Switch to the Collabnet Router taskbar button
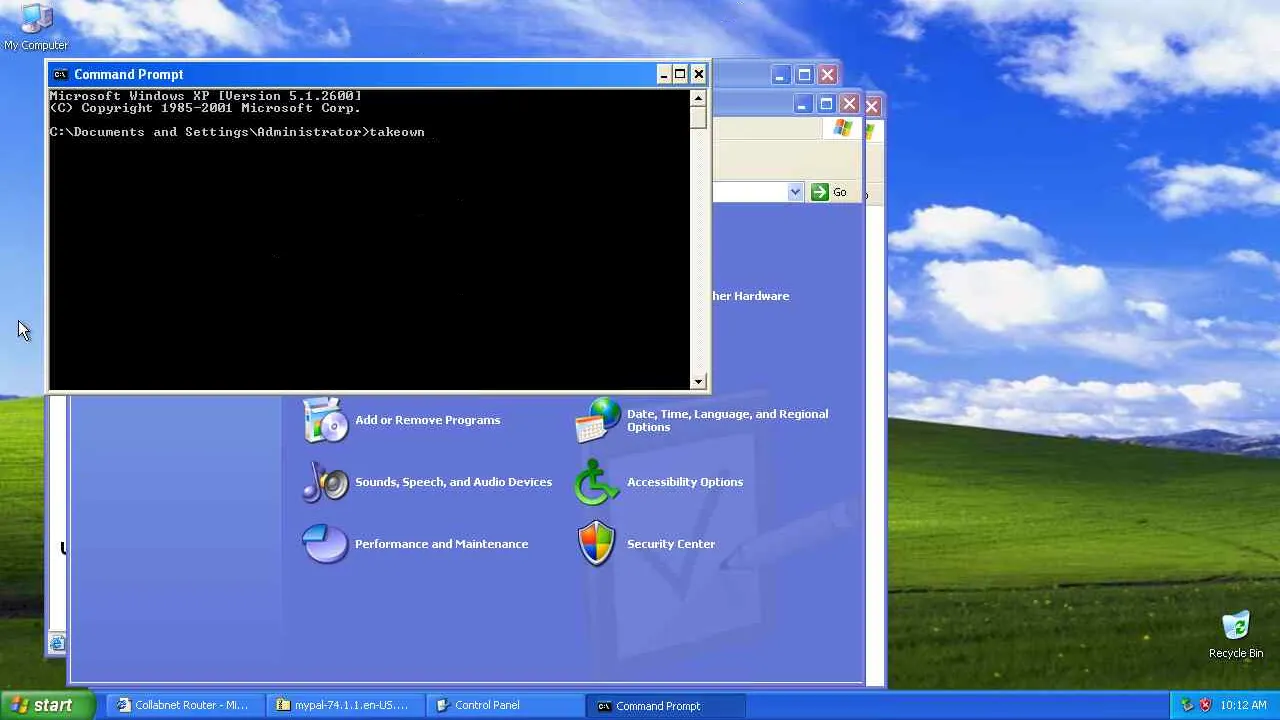This screenshot has height=720, width=1280. point(184,705)
